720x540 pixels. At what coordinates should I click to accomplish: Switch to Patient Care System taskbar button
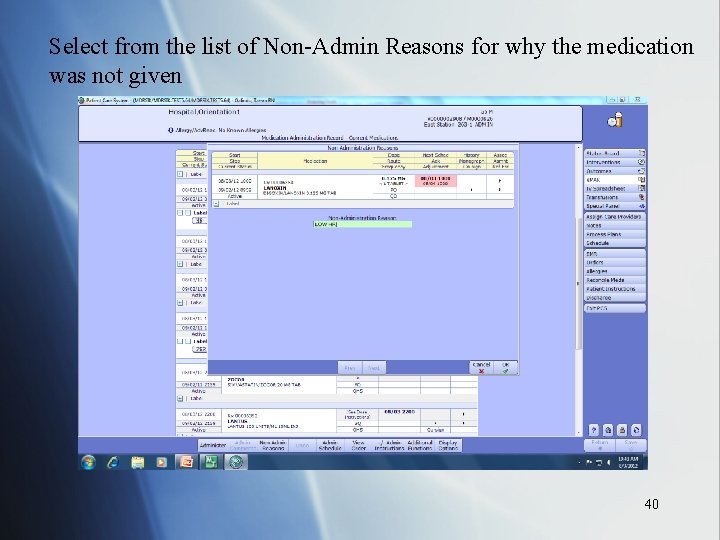pyautogui.click(x=236, y=462)
